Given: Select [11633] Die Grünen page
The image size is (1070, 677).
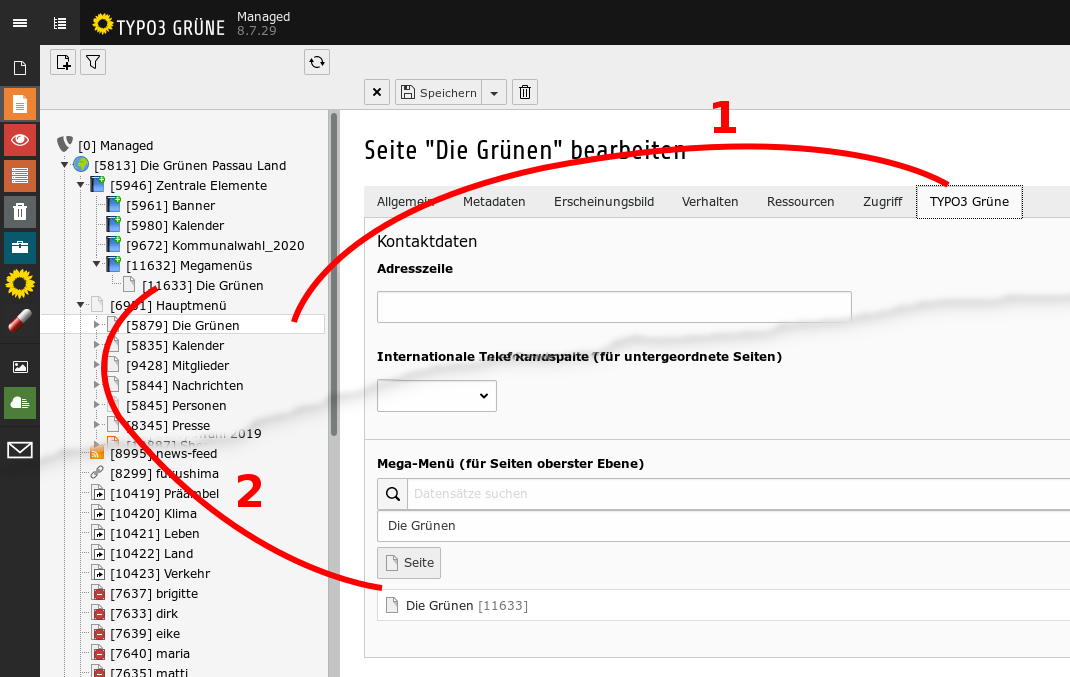Looking at the screenshot, I should click(203, 285).
